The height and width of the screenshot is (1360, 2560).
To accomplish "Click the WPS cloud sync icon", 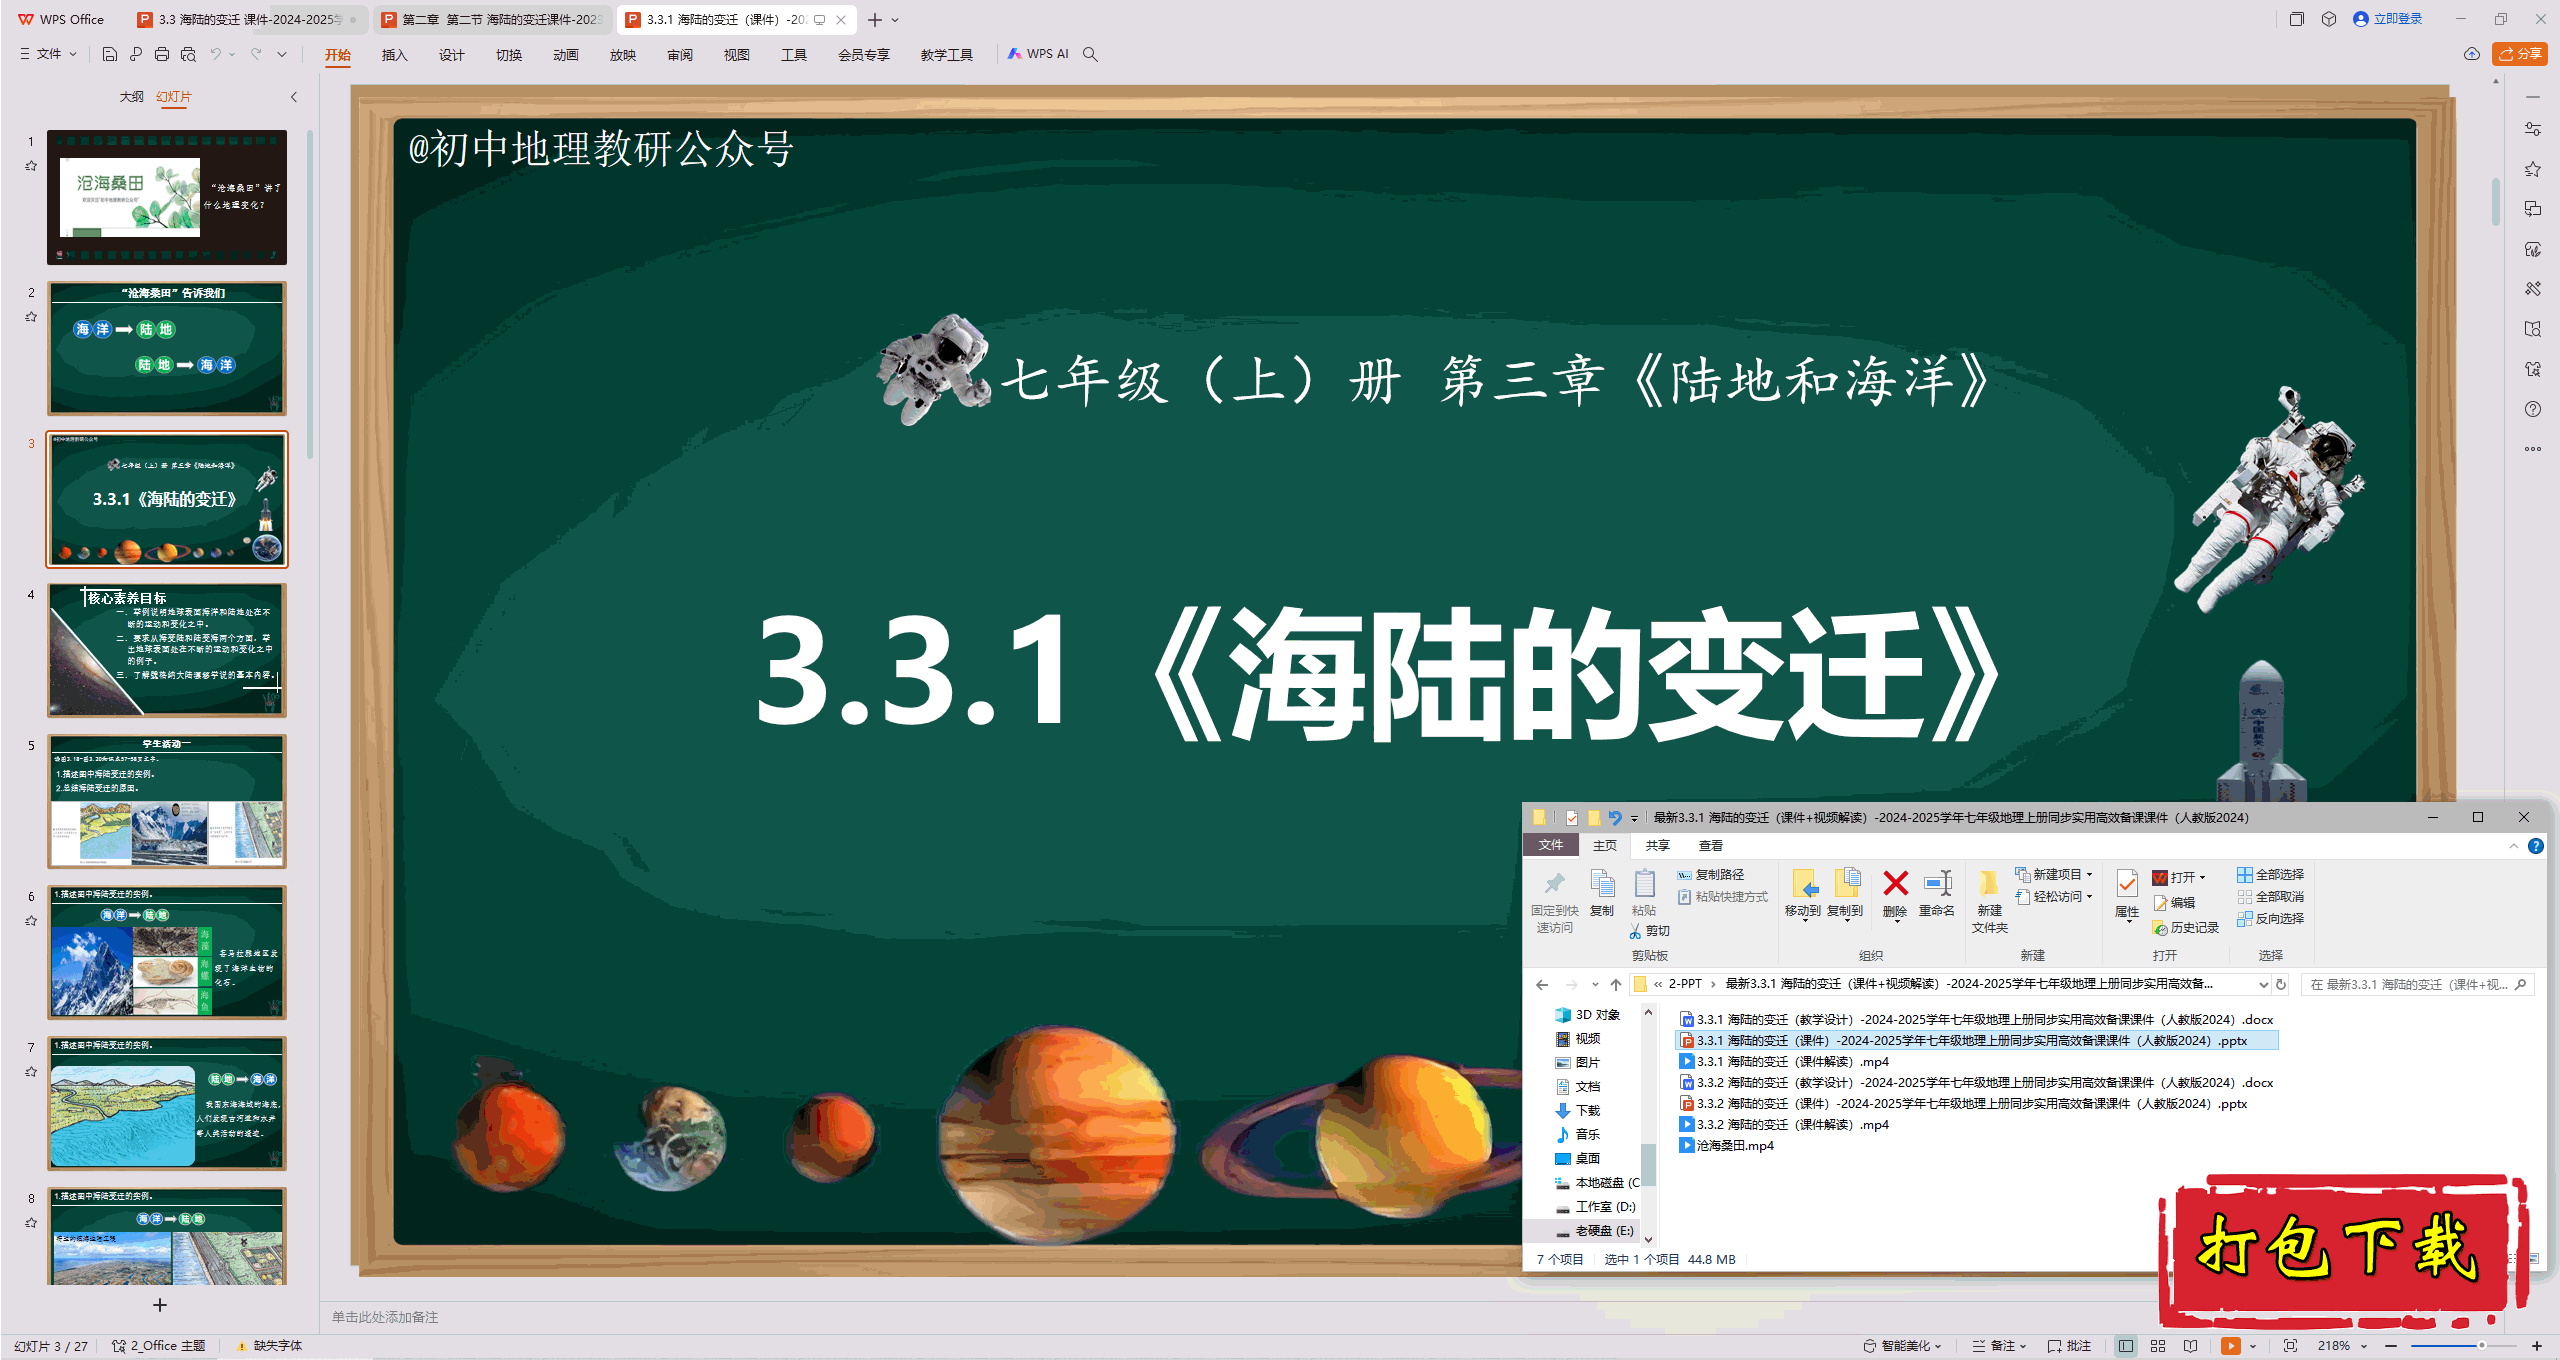I will (x=2472, y=54).
